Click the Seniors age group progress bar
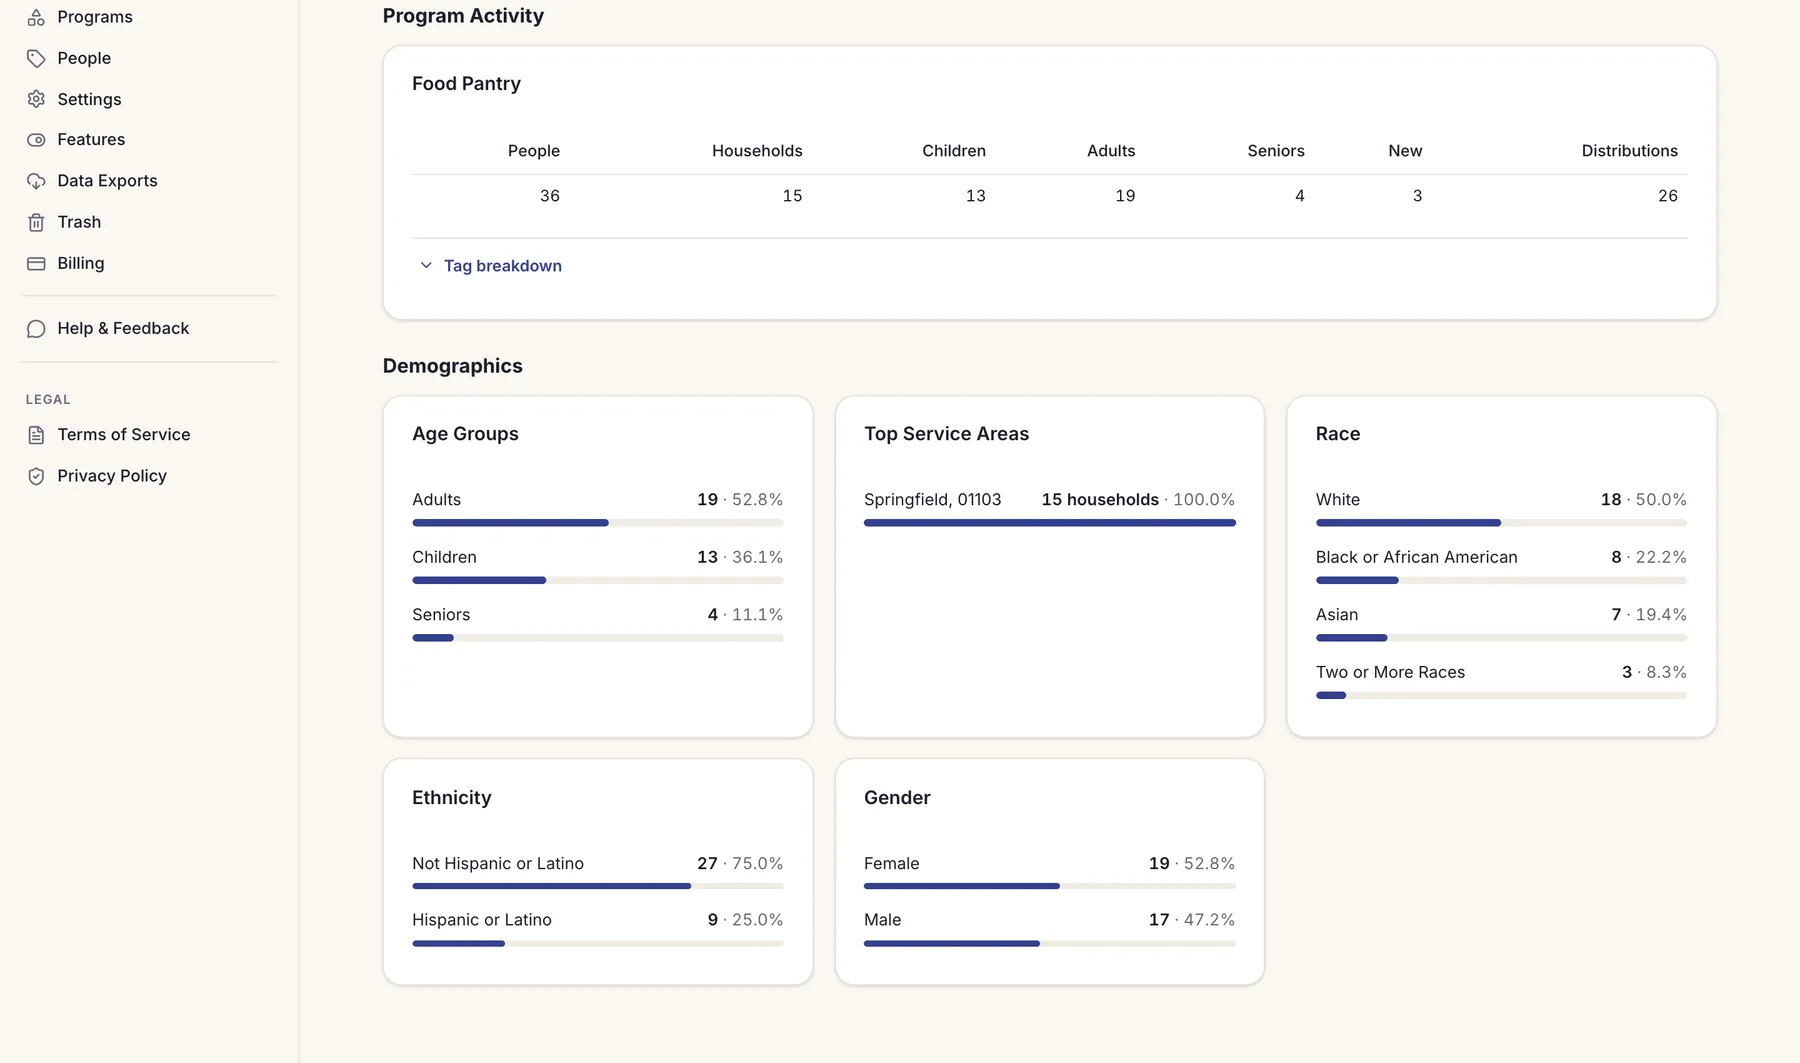The image size is (1800, 1063). (x=597, y=638)
